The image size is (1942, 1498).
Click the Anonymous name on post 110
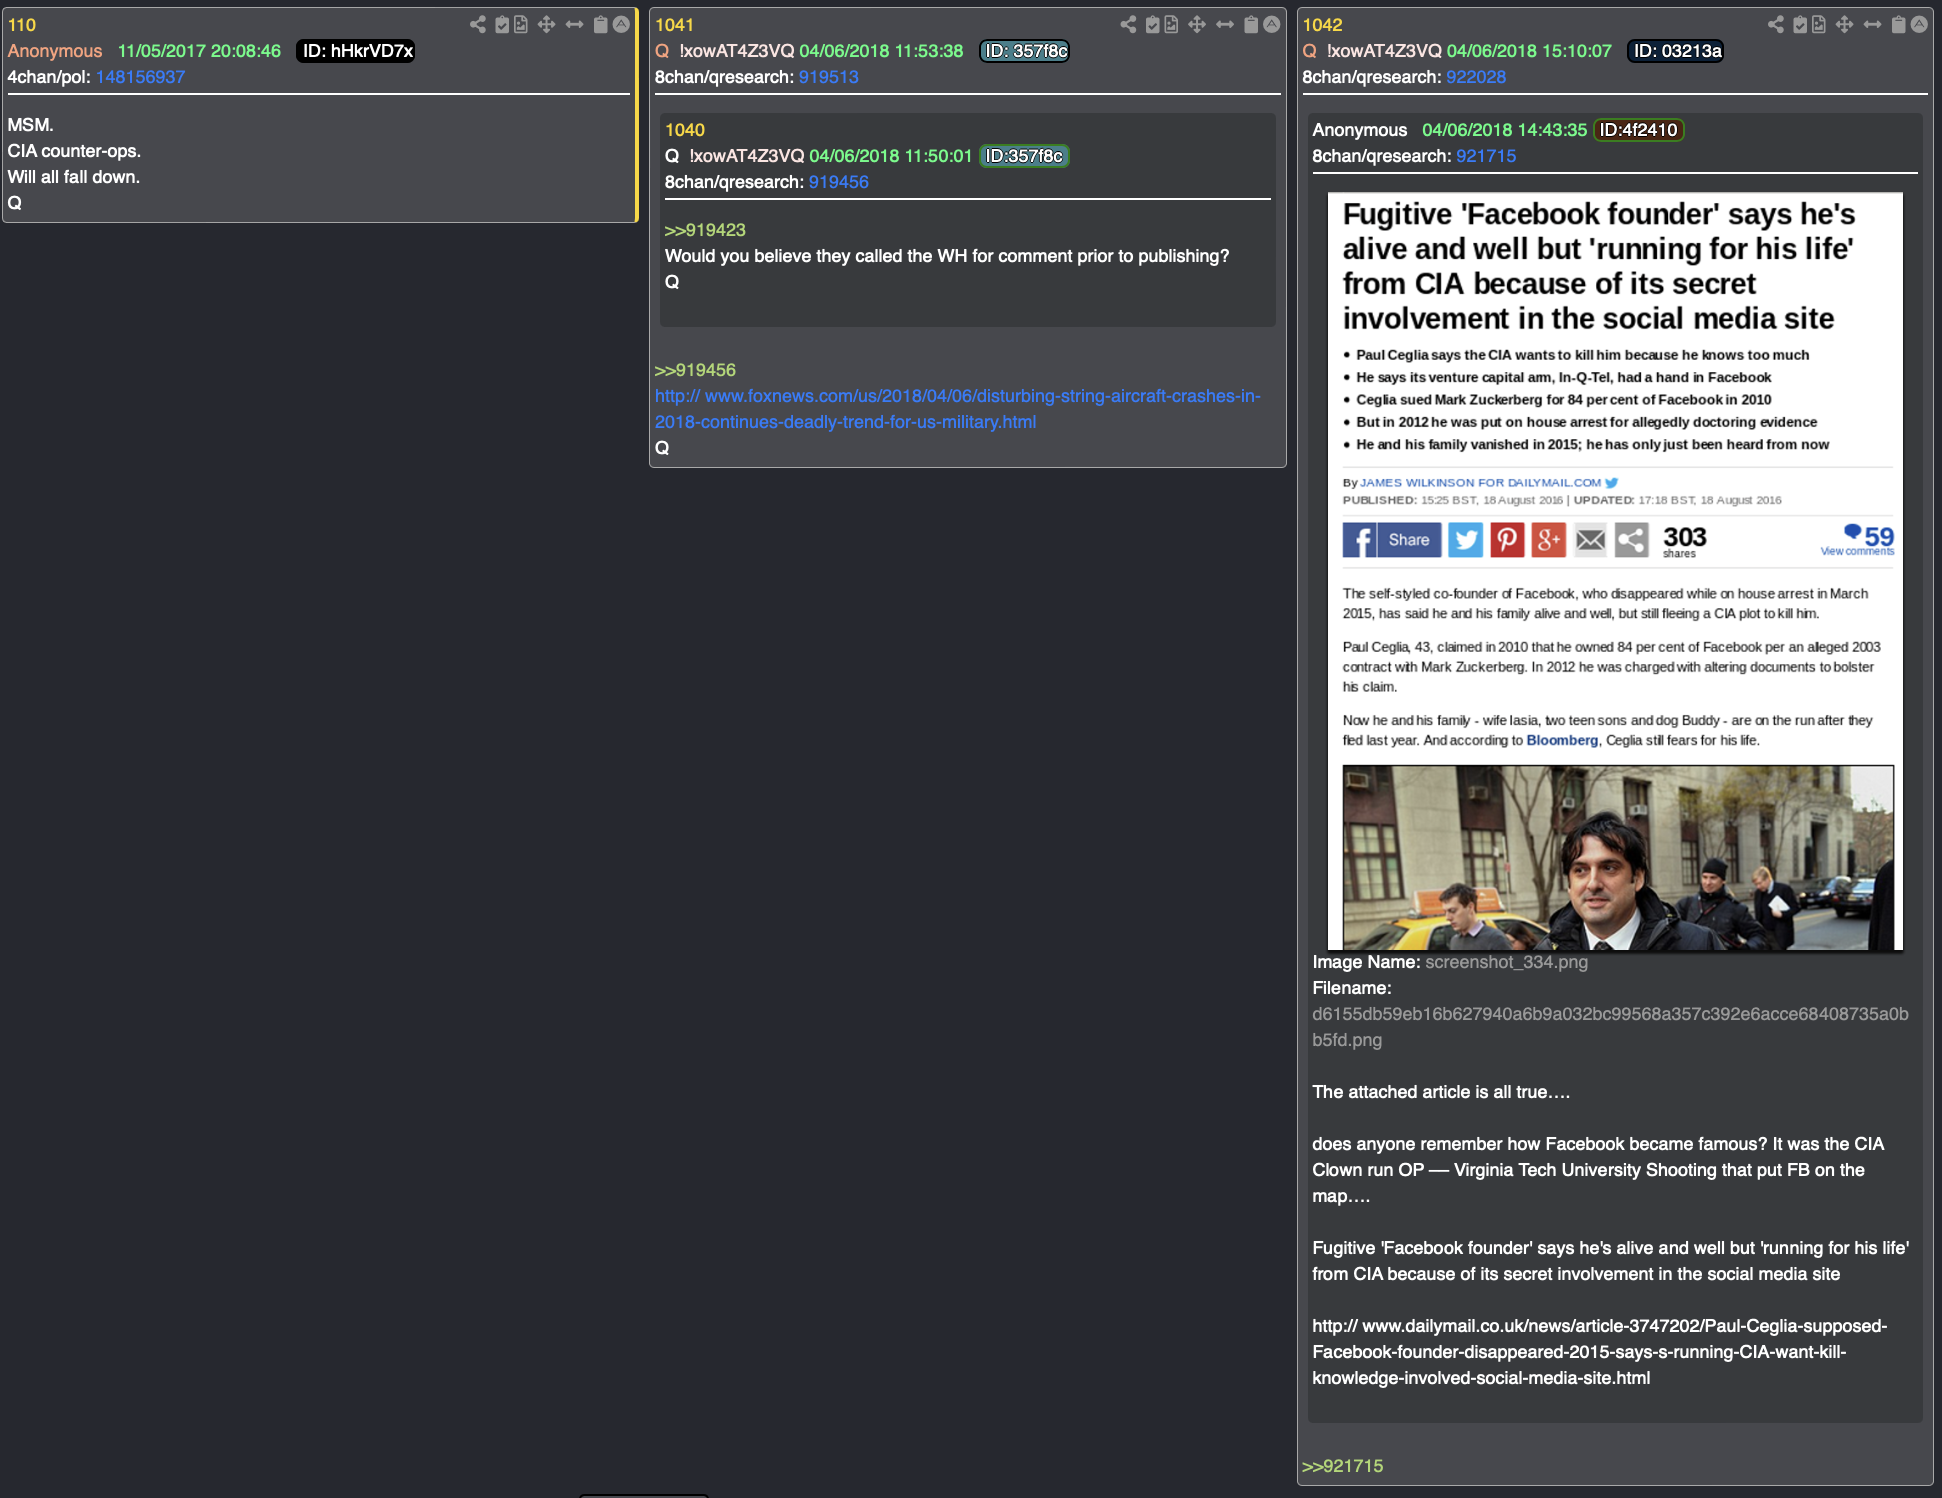pyautogui.click(x=55, y=51)
